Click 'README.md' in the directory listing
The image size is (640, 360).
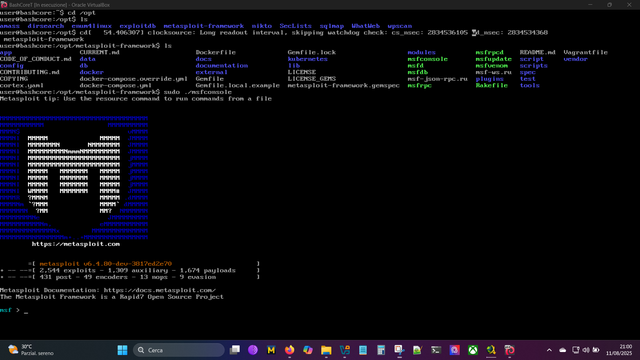538,52
